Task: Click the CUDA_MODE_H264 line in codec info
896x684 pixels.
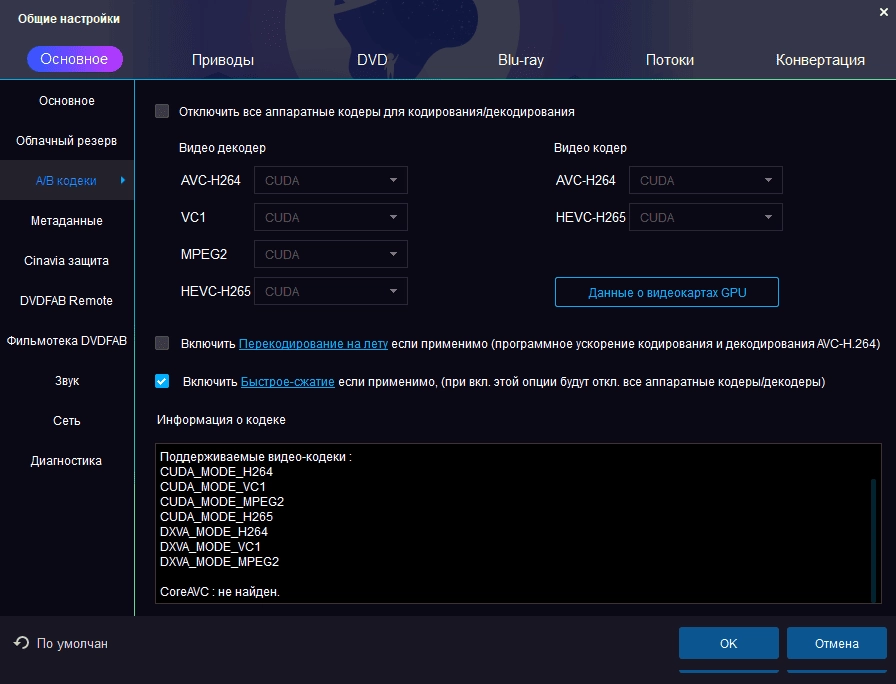Action: point(217,471)
